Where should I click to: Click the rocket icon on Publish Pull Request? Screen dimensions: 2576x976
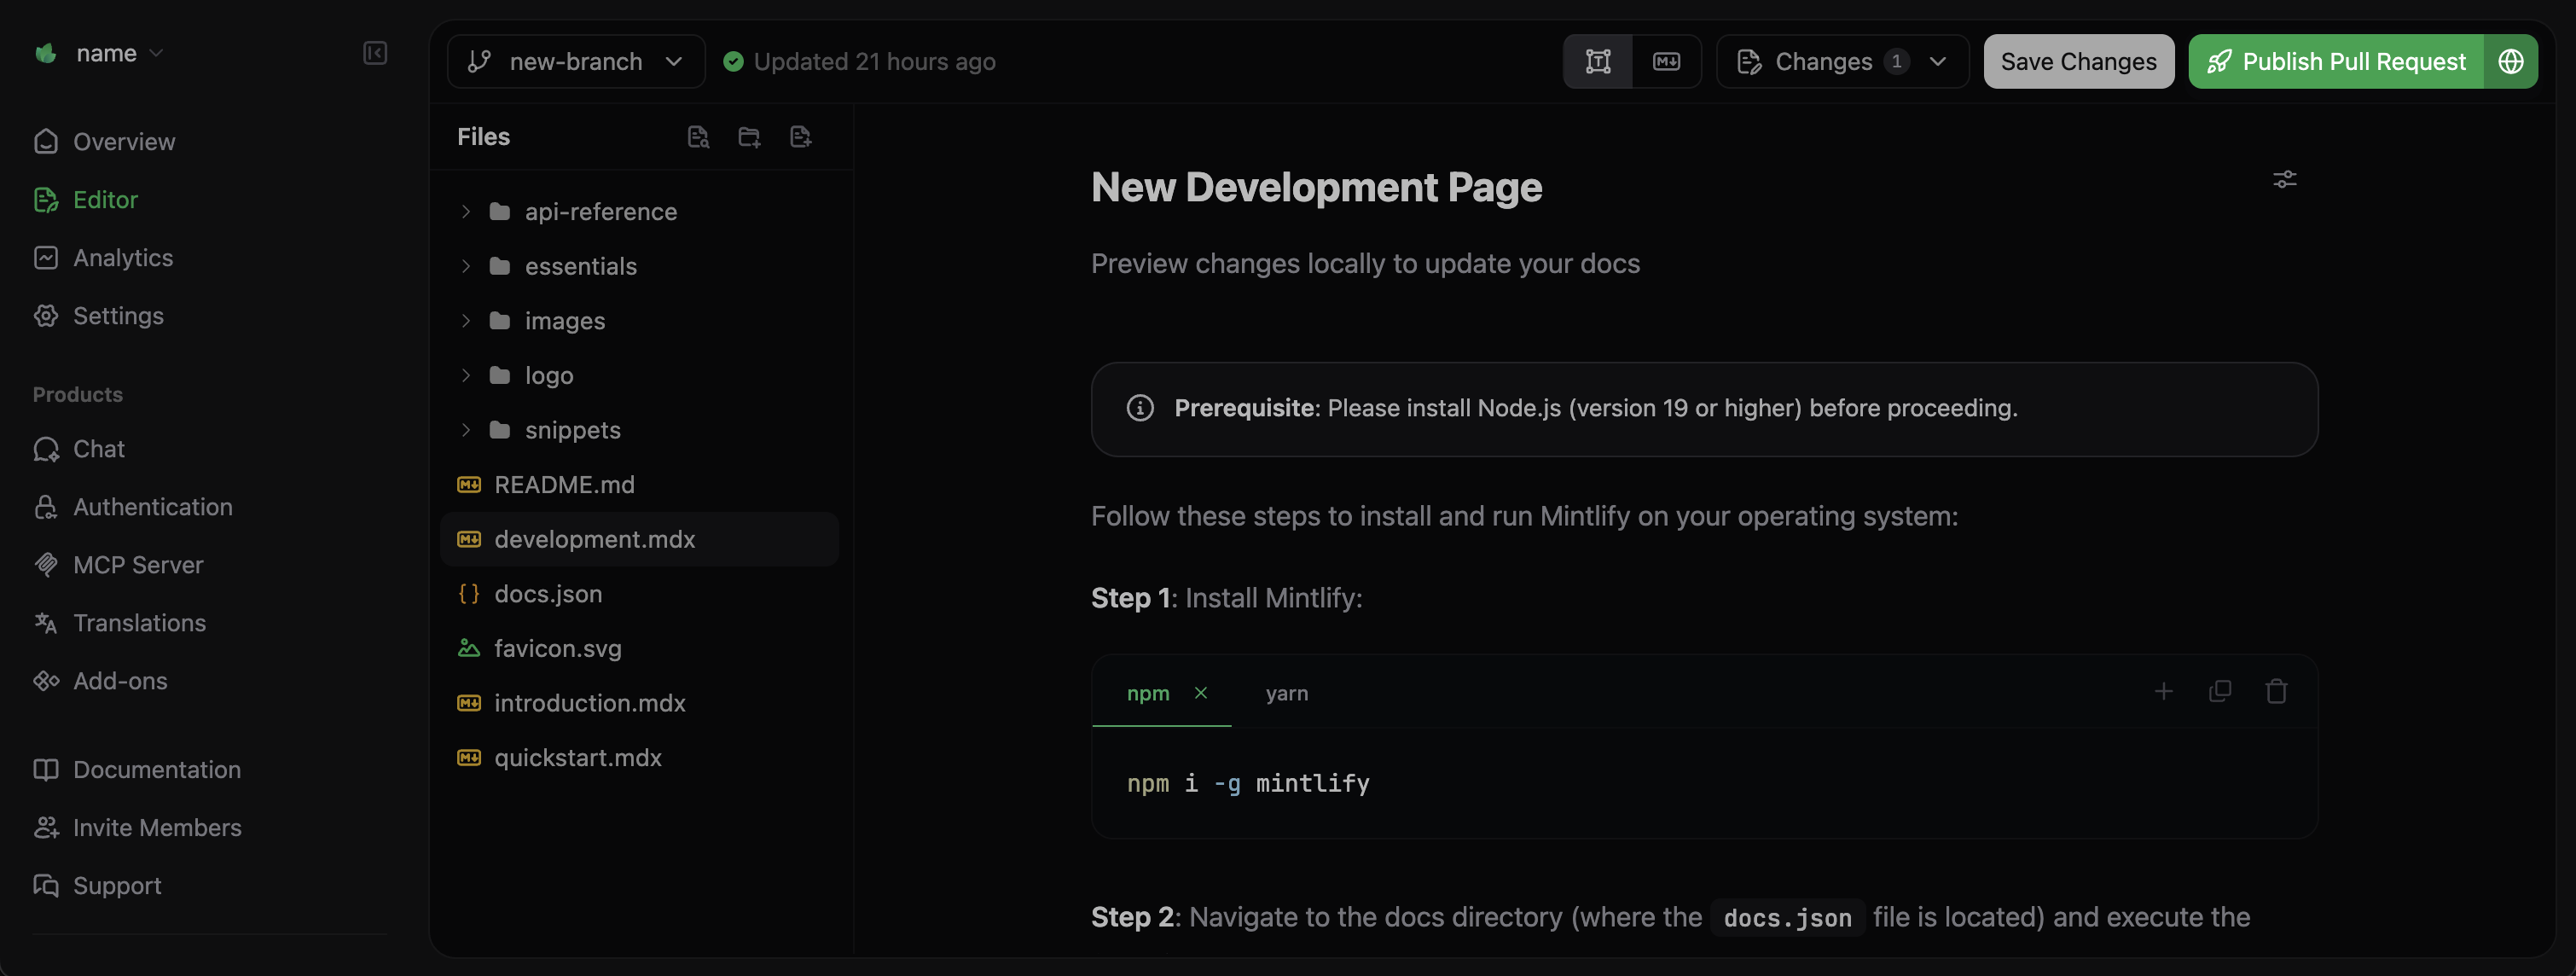[2221, 61]
